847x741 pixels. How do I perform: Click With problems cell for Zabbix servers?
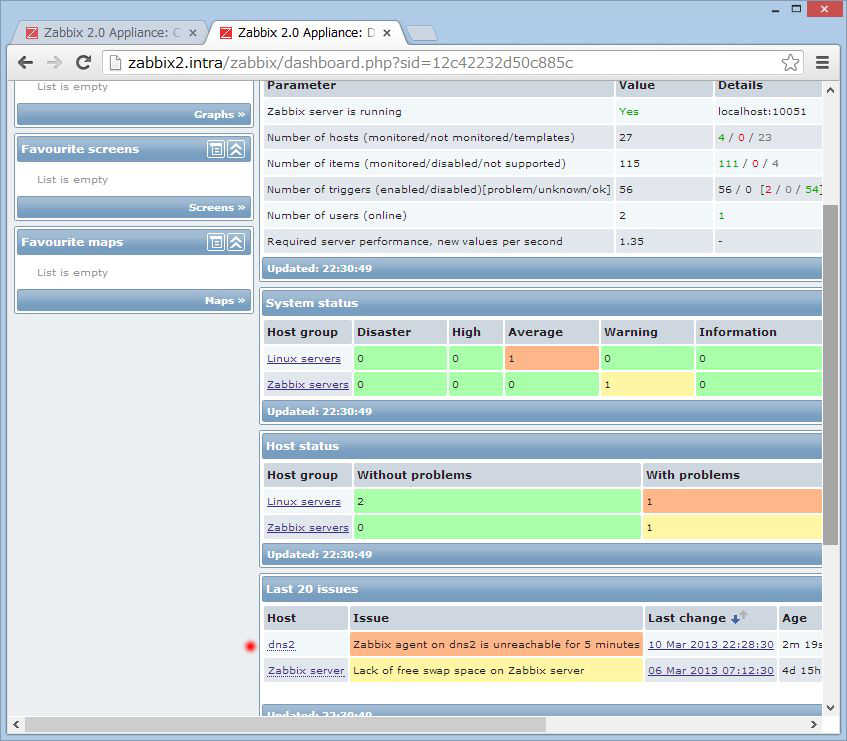tap(732, 528)
